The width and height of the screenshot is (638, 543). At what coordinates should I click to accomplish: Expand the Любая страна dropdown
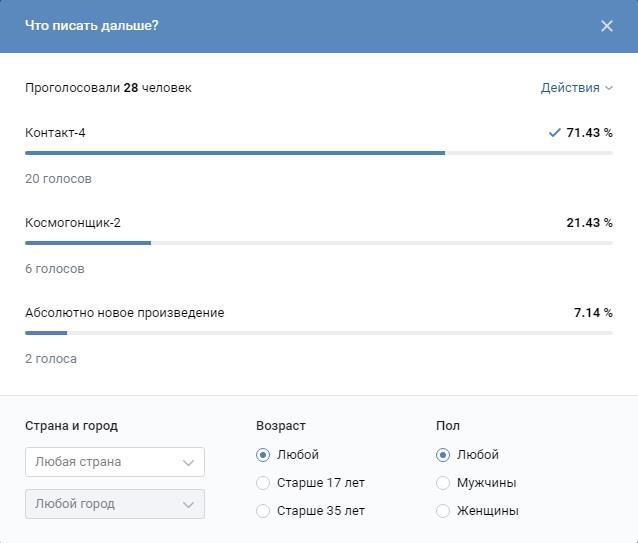(x=114, y=462)
